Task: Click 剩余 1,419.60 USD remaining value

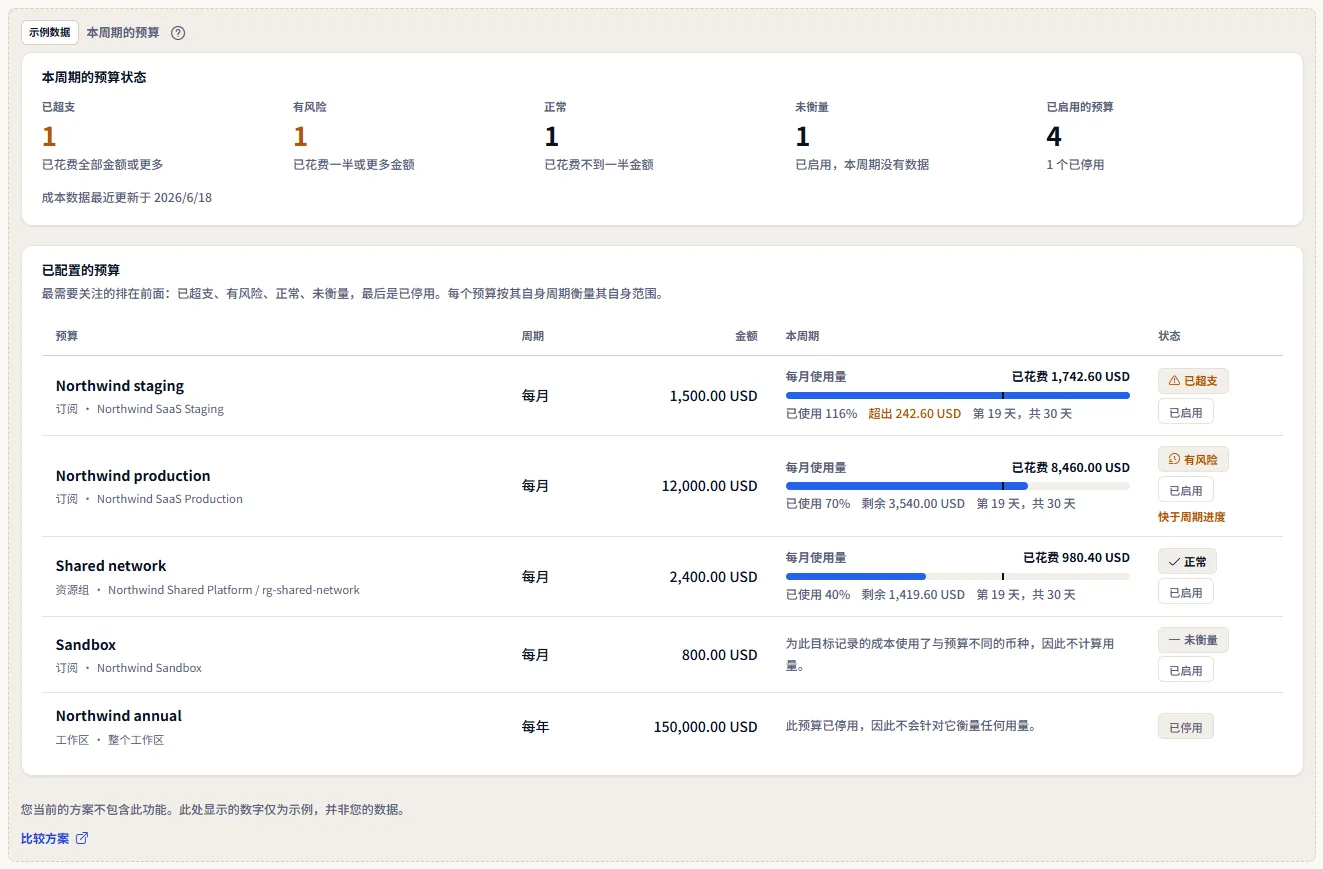Action: click(x=913, y=594)
